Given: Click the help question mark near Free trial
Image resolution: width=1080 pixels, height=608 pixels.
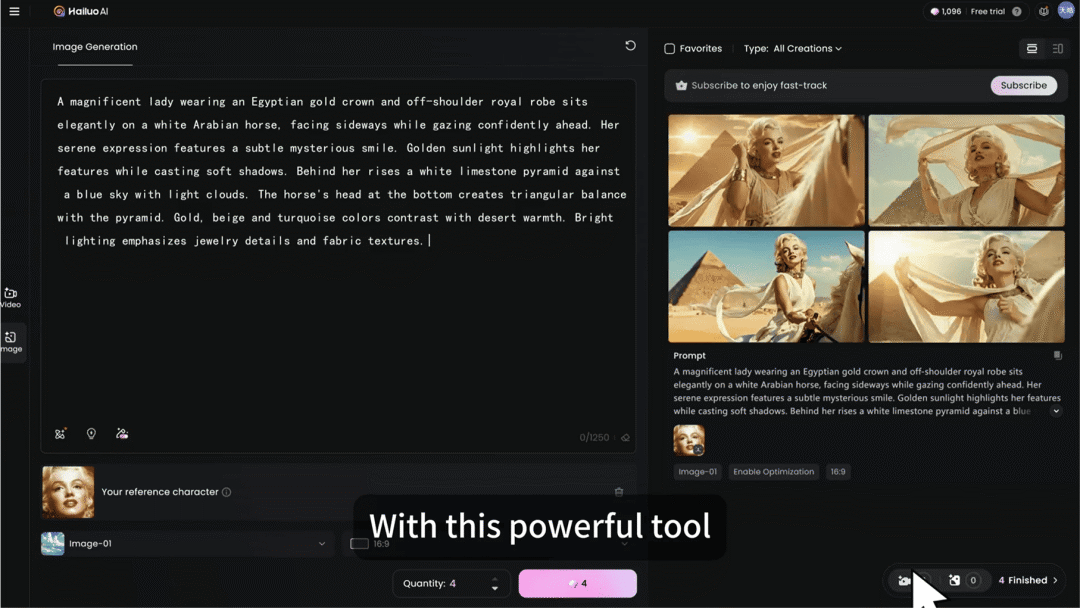Looking at the screenshot, I should [x=1017, y=11].
